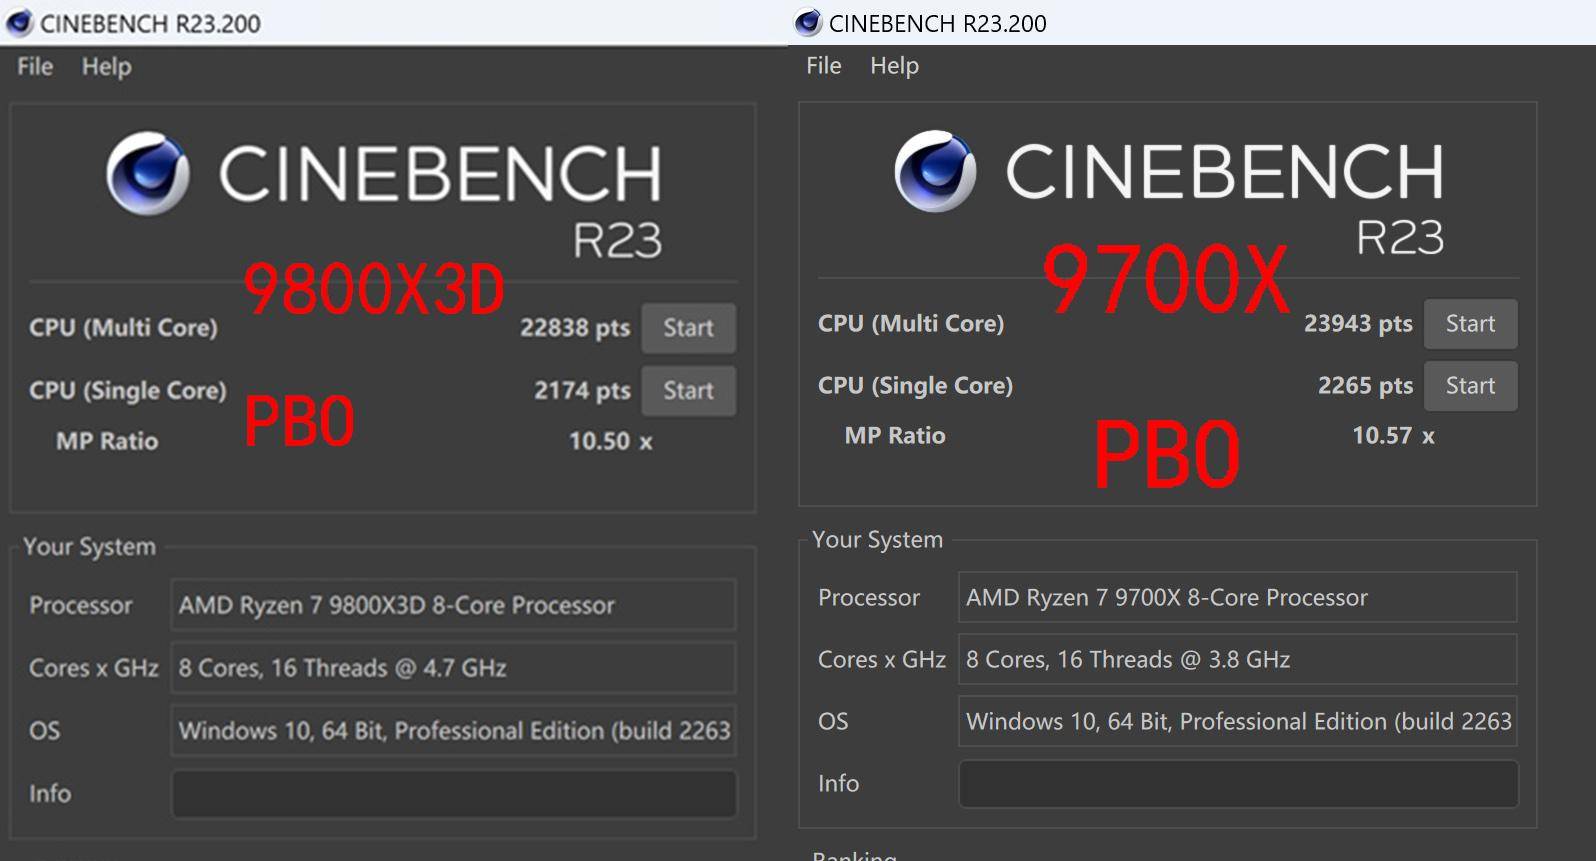Image resolution: width=1596 pixels, height=861 pixels.
Task: Click Cinebench sphere logo in left window
Action: [x=148, y=173]
